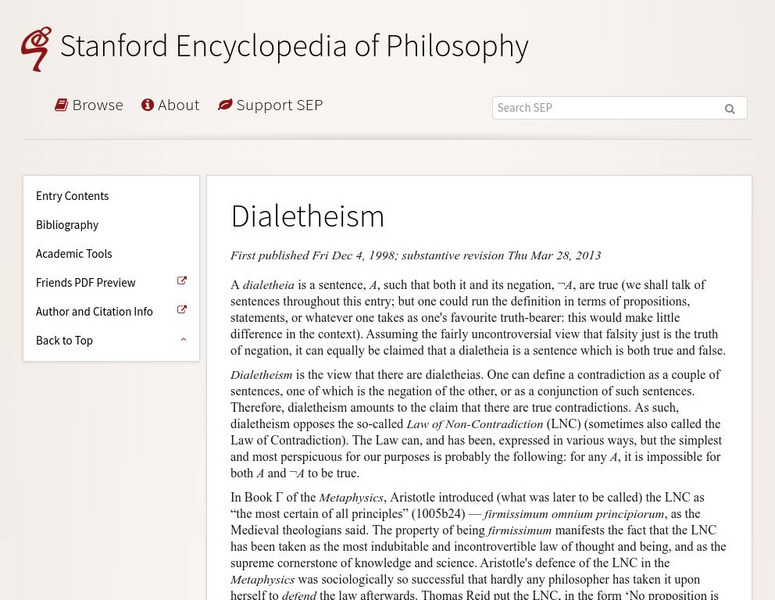Open Friends PDF Preview link
The image size is (775, 600).
point(86,283)
